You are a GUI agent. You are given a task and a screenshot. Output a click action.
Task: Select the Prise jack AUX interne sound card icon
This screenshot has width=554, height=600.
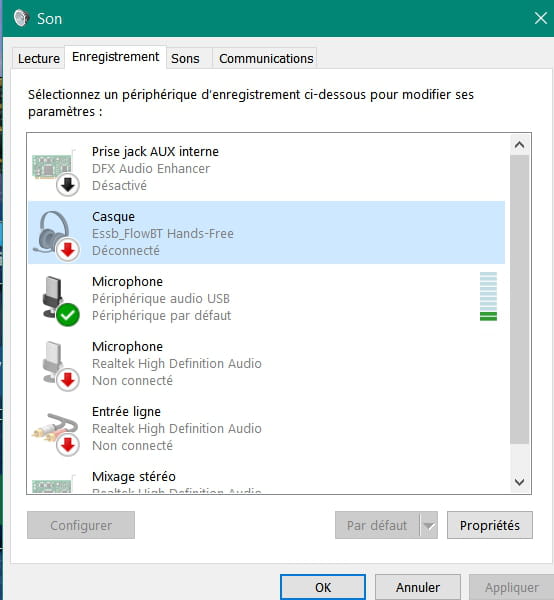[55, 171]
